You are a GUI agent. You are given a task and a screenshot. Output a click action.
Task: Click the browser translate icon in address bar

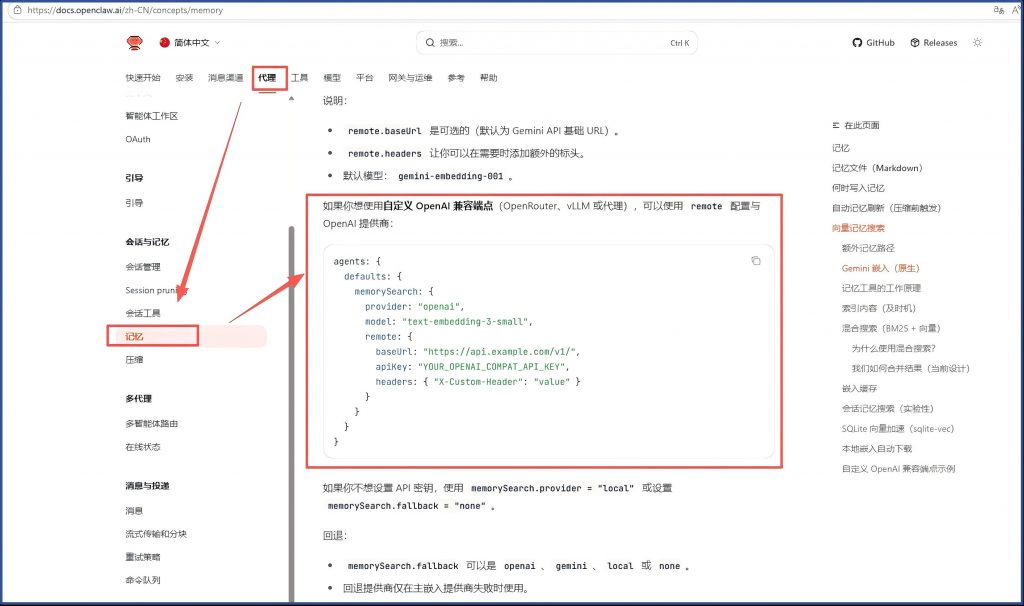pyautogui.click(x=998, y=10)
